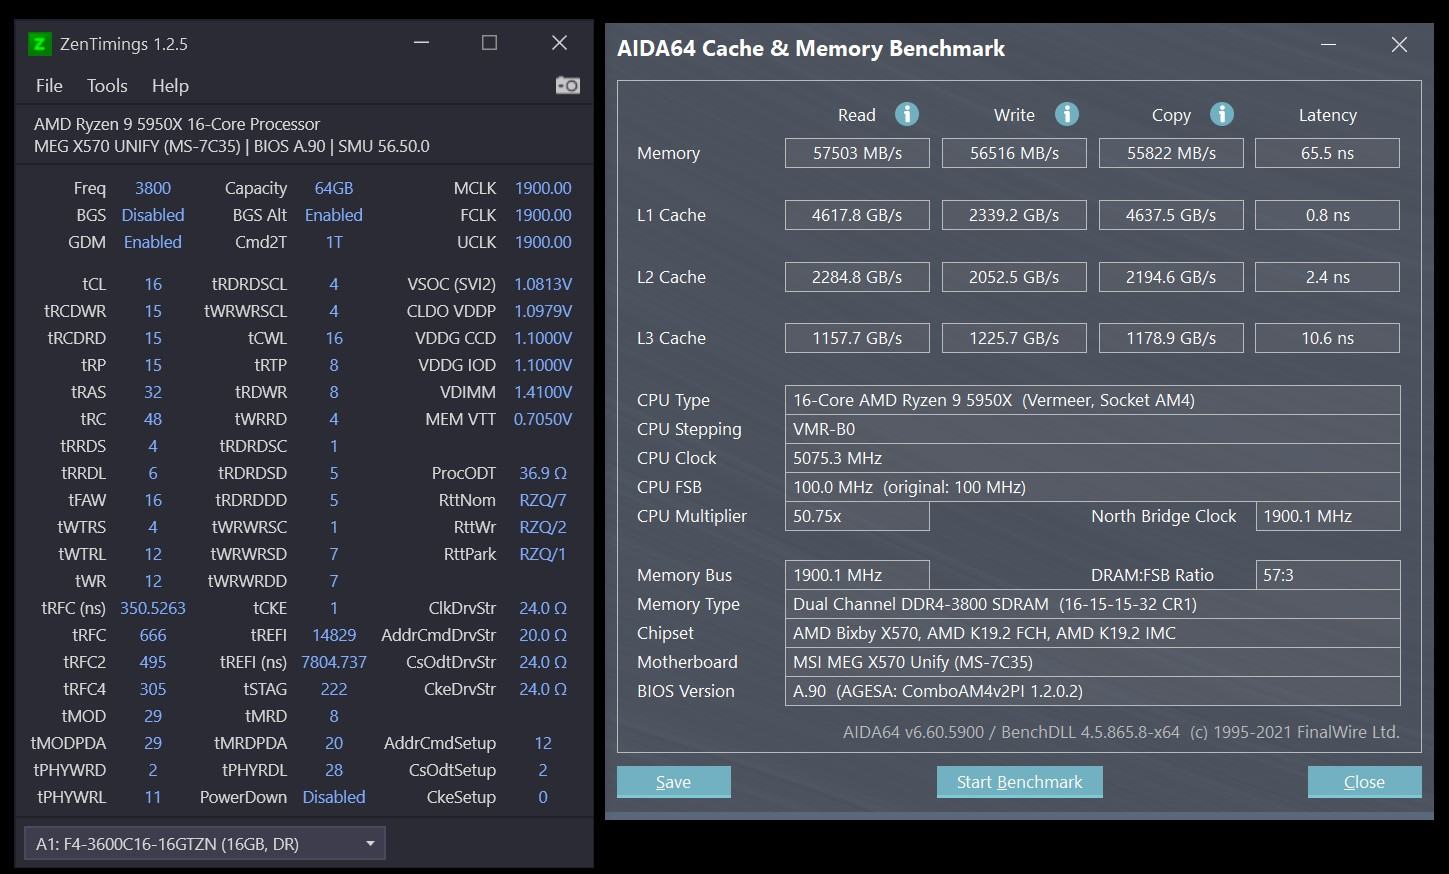Image resolution: width=1449 pixels, height=874 pixels.
Task: Click the Write info icon in AIDA64
Action: click(x=1067, y=114)
